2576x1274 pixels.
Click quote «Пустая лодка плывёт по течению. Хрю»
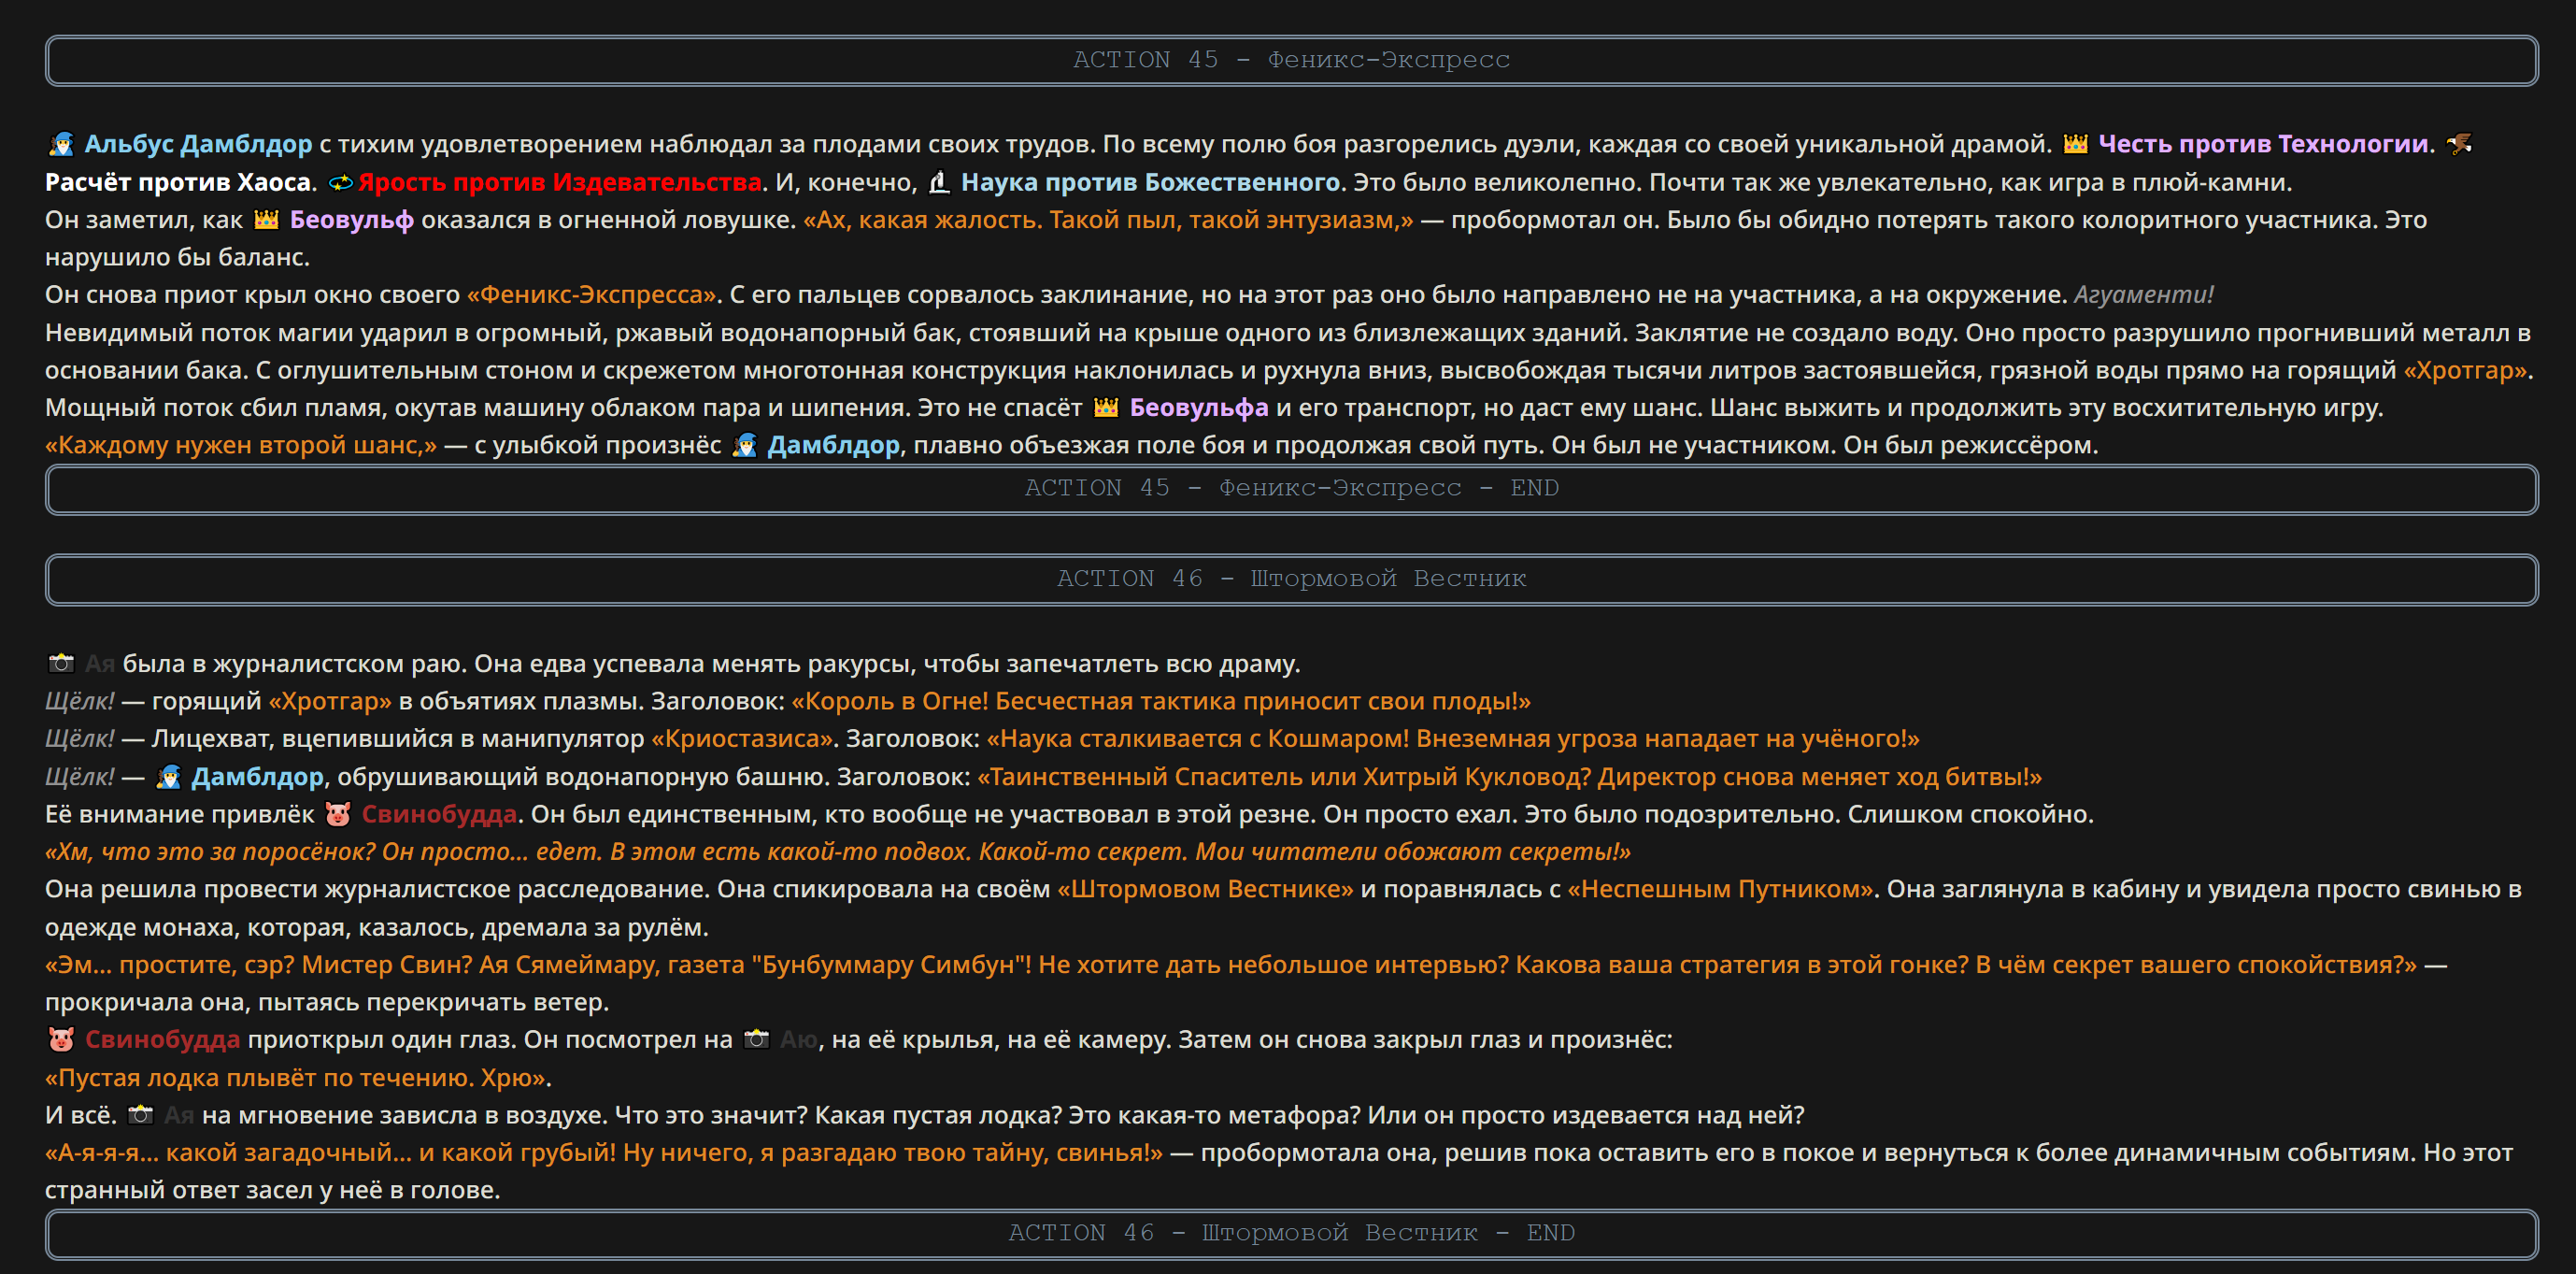click(x=296, y=1078)
